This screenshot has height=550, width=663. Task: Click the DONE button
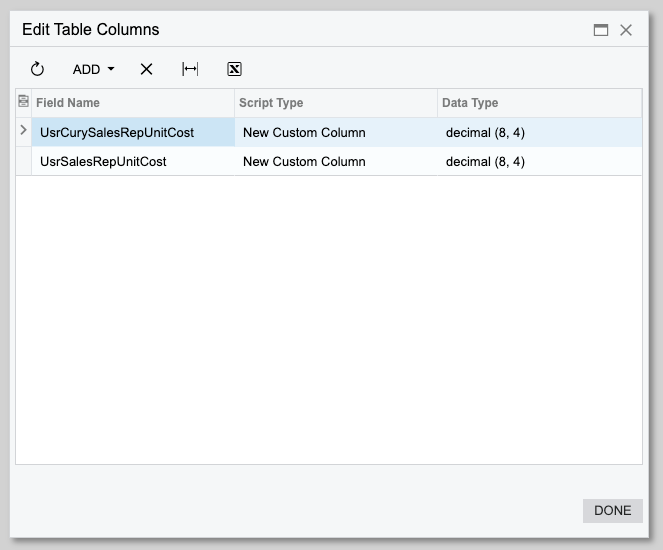click(613, 510)
